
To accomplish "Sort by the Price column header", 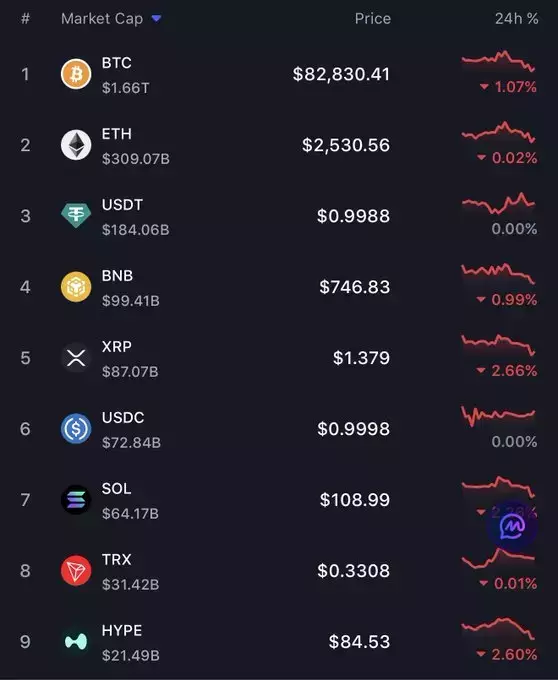I will coord(373,18).
